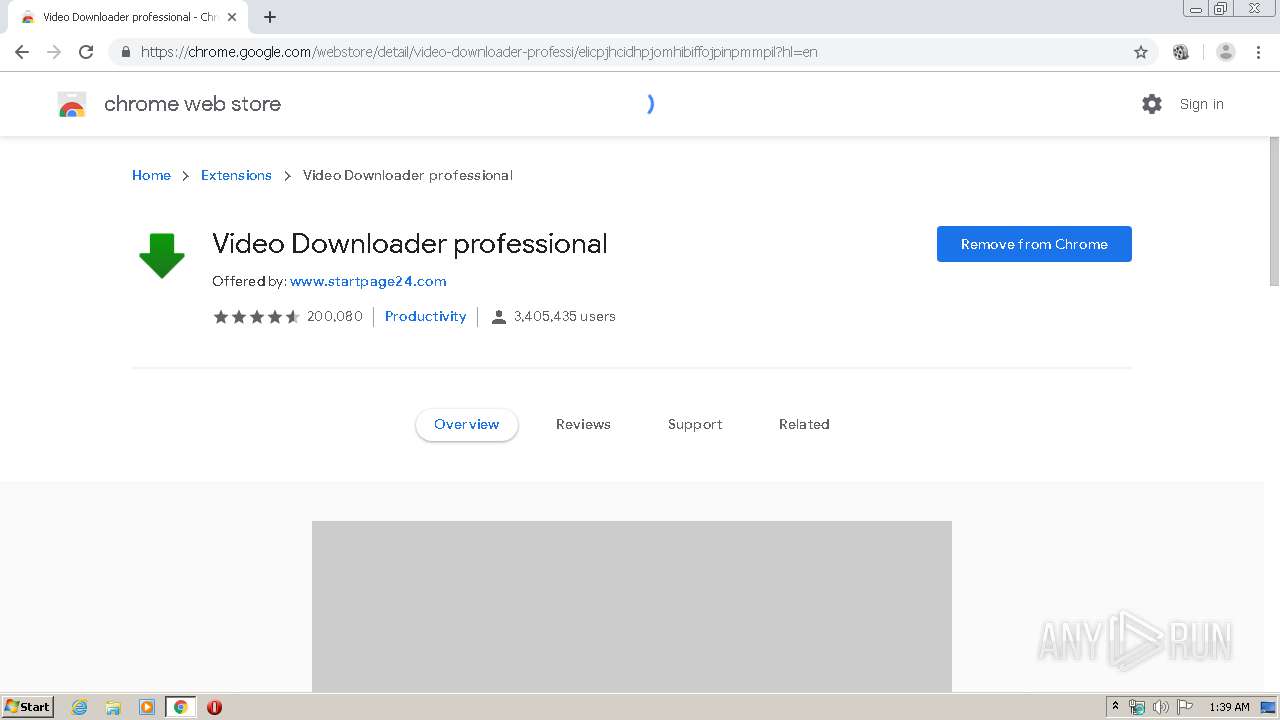1280x720 pixels.
Task: Close the Video Downloader professional tab
Action: (232, 17)
